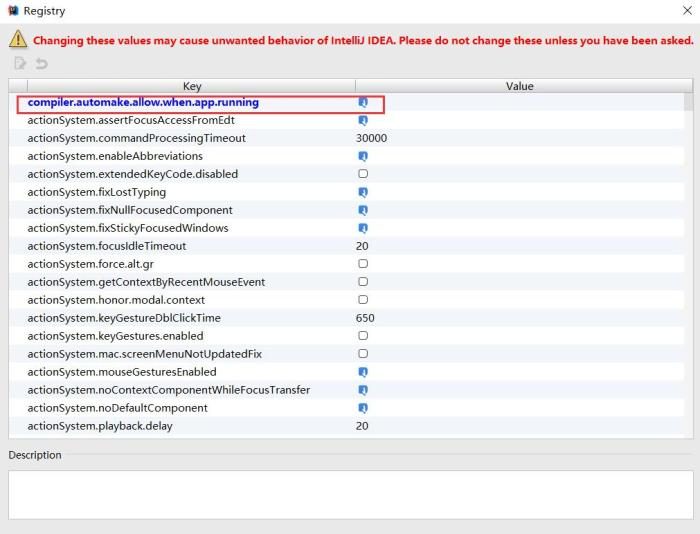Click the Value column header
The image size is (700, 534).
point(519,86)
